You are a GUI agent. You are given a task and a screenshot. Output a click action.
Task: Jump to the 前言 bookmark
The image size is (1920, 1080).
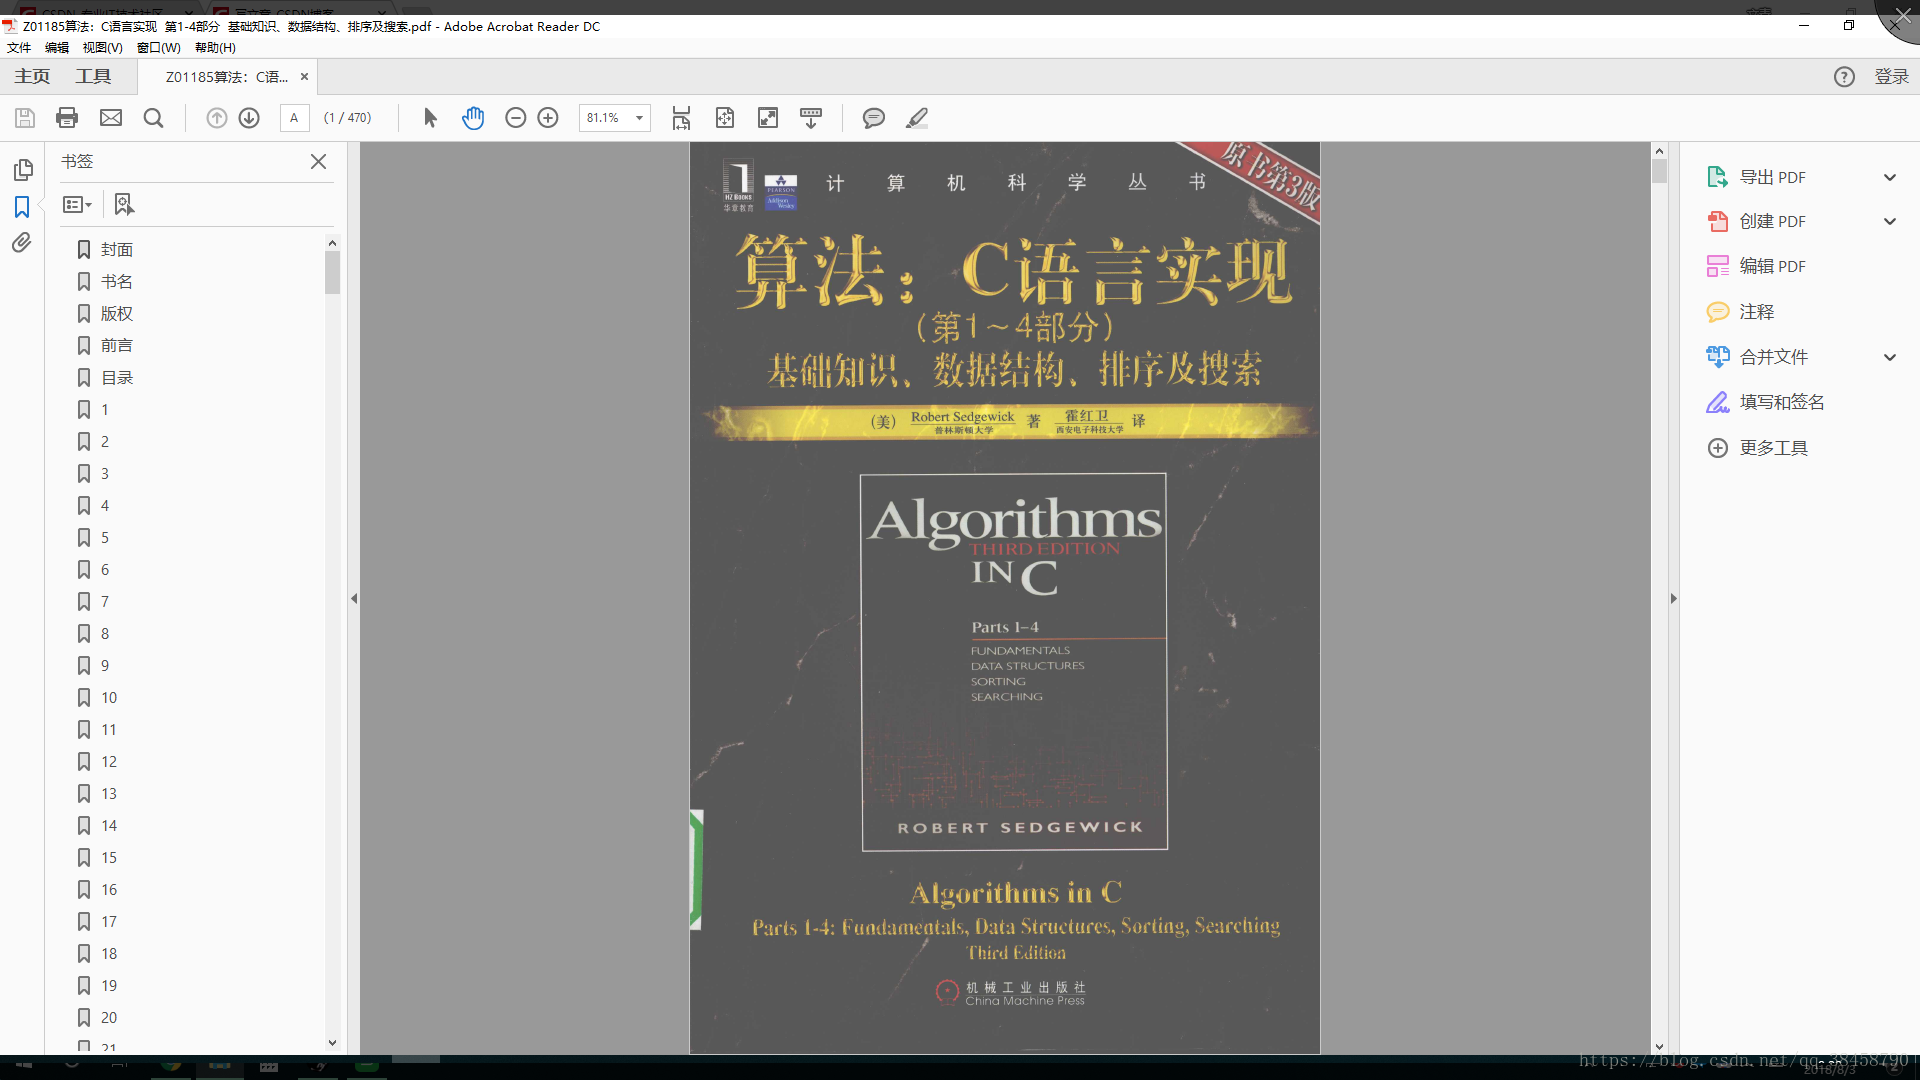pyautogui.click(x=116, y=345)
